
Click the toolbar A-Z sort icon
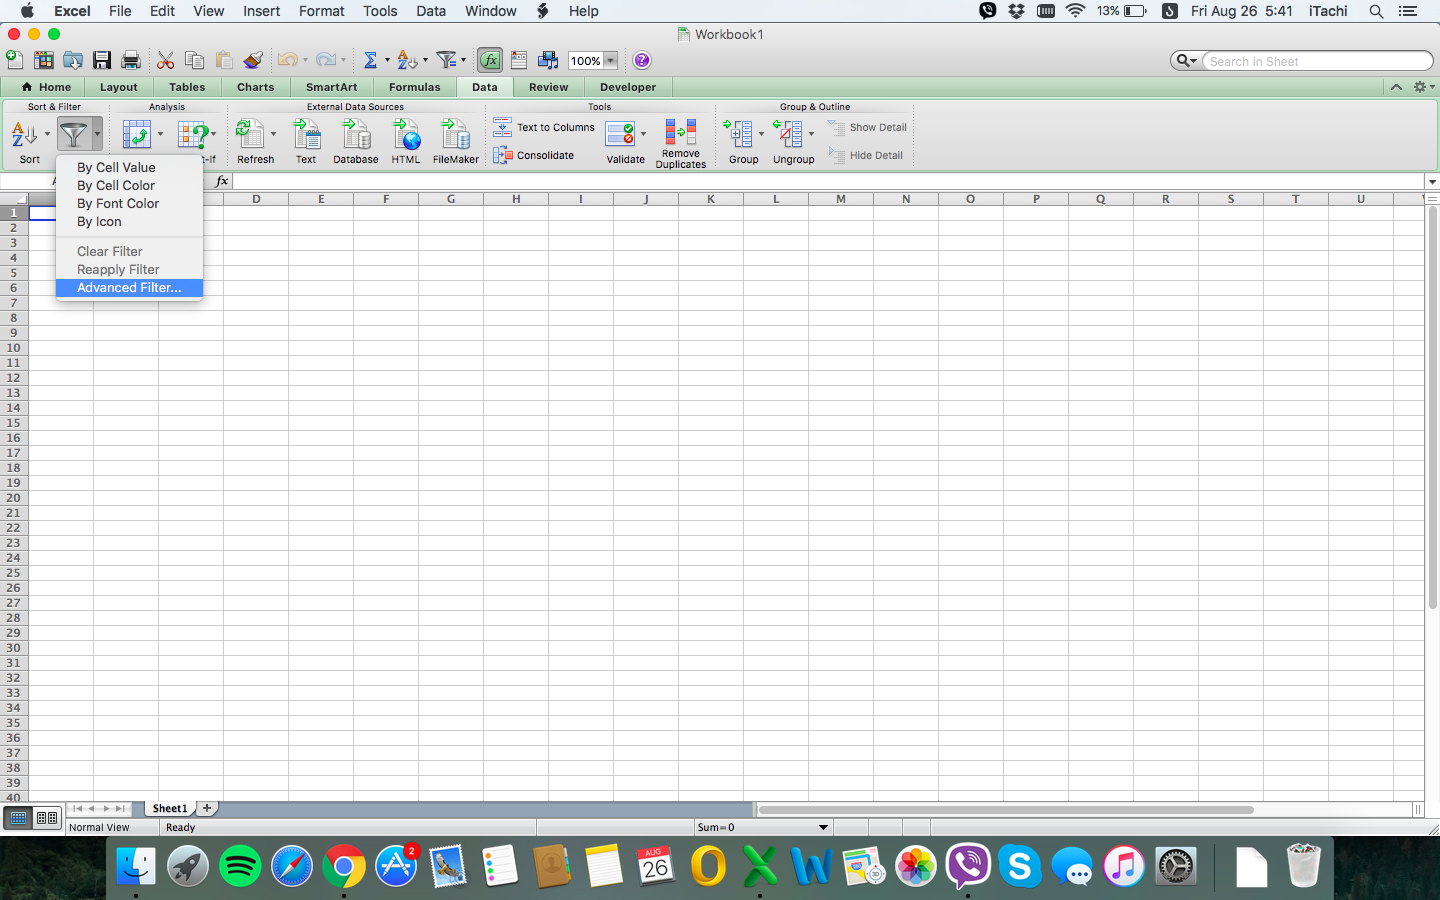(x=407, y=60)
